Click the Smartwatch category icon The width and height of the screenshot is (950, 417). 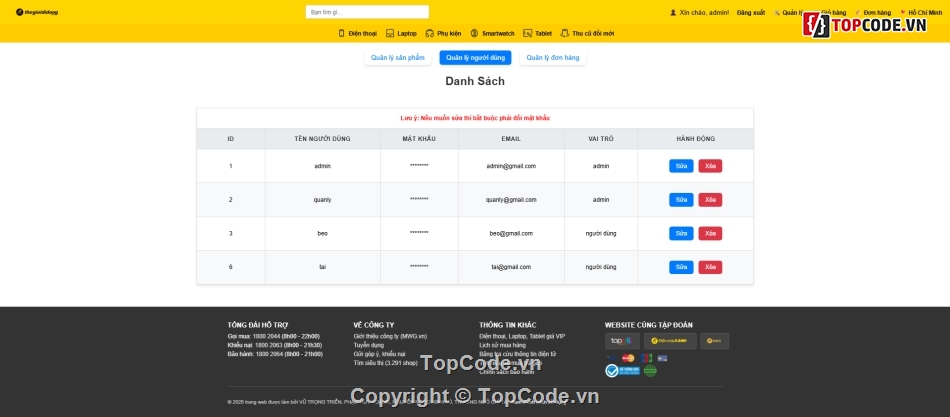pos(474,33)
